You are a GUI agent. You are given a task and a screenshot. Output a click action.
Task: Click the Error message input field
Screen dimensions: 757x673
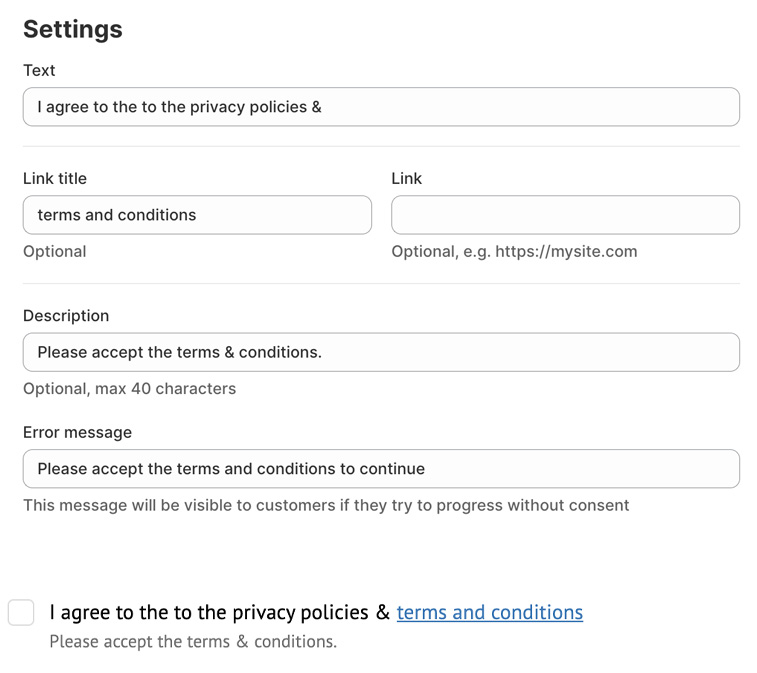pos(381,469)
